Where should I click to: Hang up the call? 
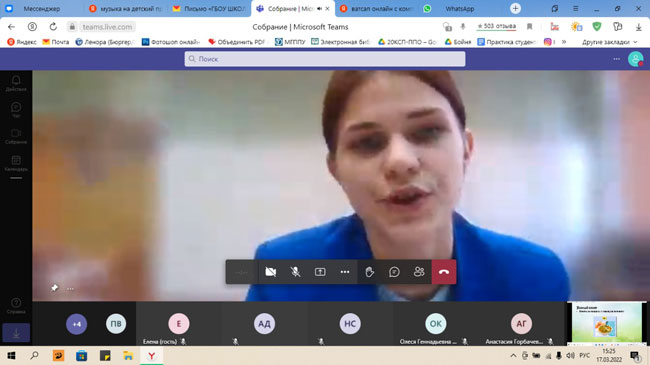coord(444,272)
